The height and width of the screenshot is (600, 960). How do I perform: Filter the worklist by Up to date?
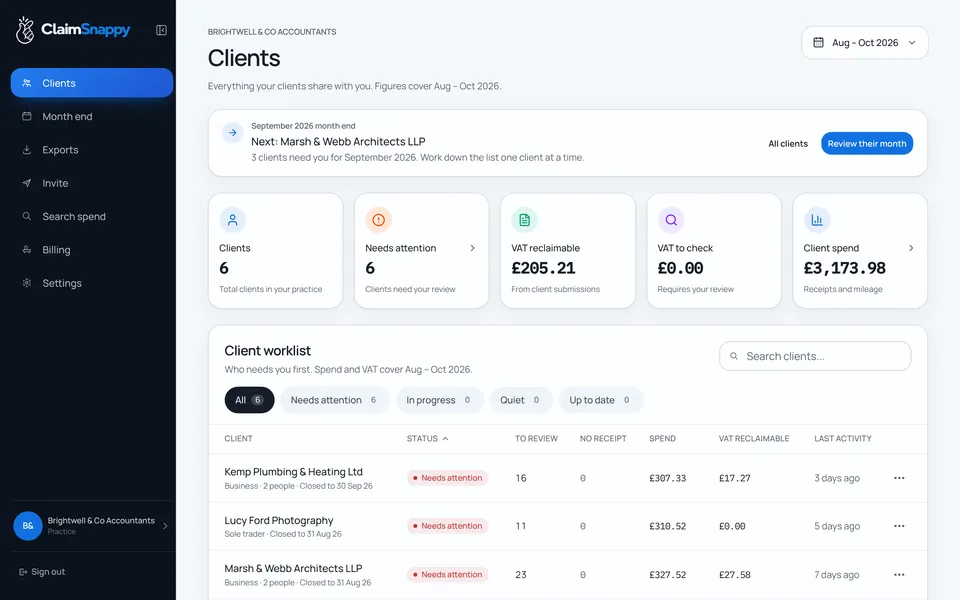pyautogui.click(x=601, y=400)
